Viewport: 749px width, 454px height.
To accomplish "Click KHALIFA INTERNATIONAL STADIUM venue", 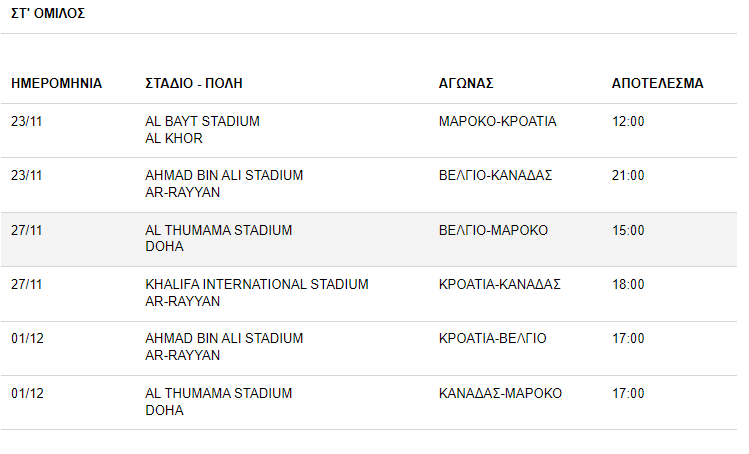I will click(257, 284).
